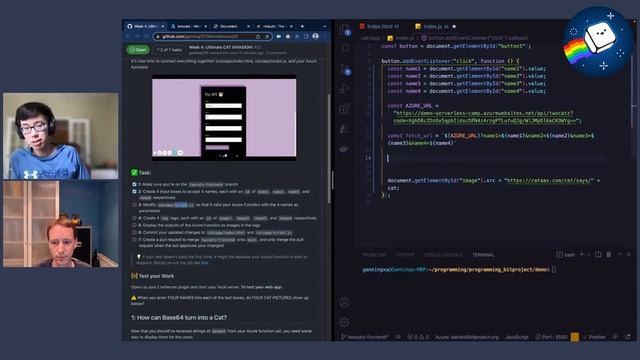Click the orange color square in the status bar

pyautogui.click(x=575, y=337)
